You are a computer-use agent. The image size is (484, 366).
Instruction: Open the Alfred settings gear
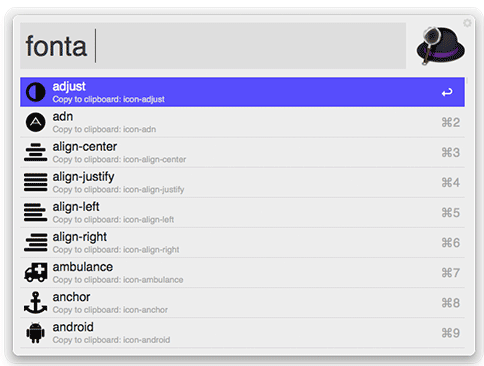[467, 23]
